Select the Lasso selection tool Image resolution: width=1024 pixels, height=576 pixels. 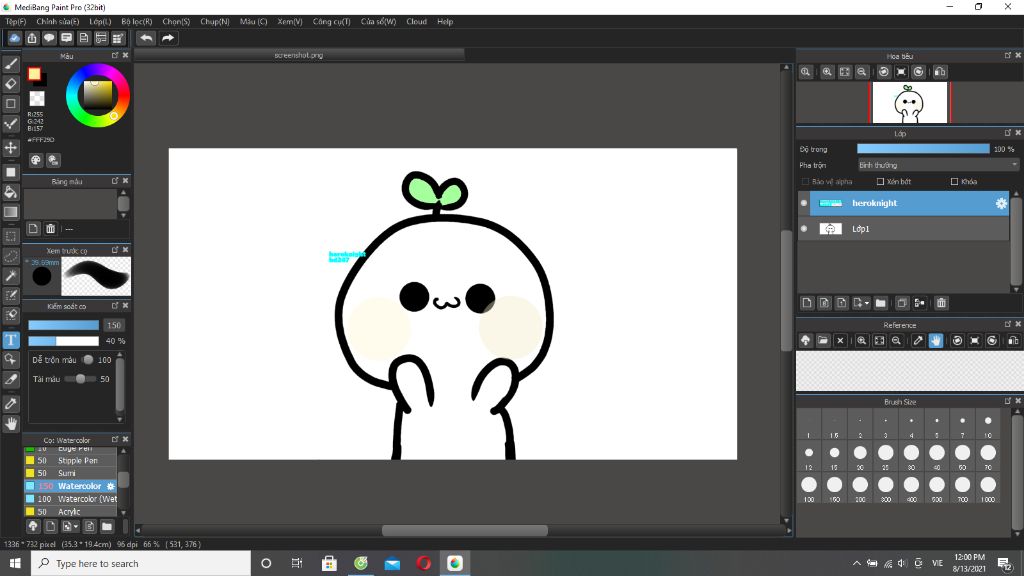(10, 256)
